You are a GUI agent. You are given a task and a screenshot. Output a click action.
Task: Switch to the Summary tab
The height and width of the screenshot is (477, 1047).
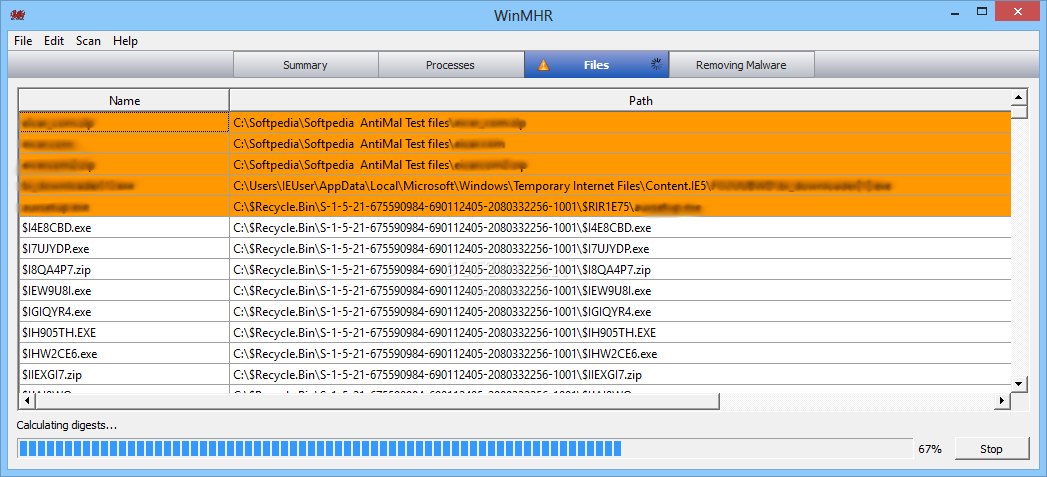pos(305,65)
